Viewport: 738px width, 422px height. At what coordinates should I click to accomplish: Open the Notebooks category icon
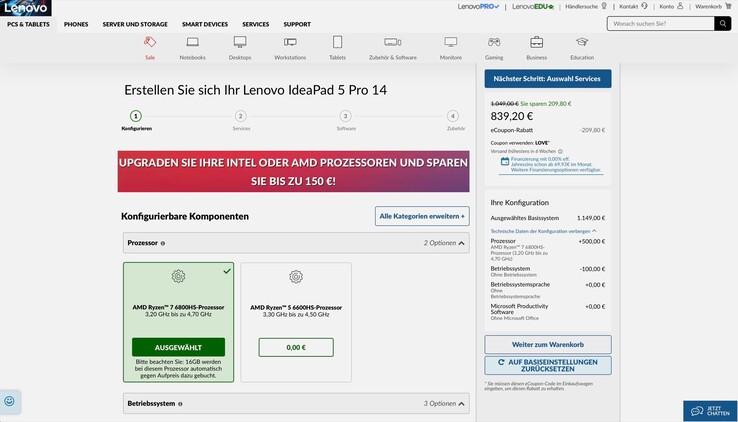(193, 43)
